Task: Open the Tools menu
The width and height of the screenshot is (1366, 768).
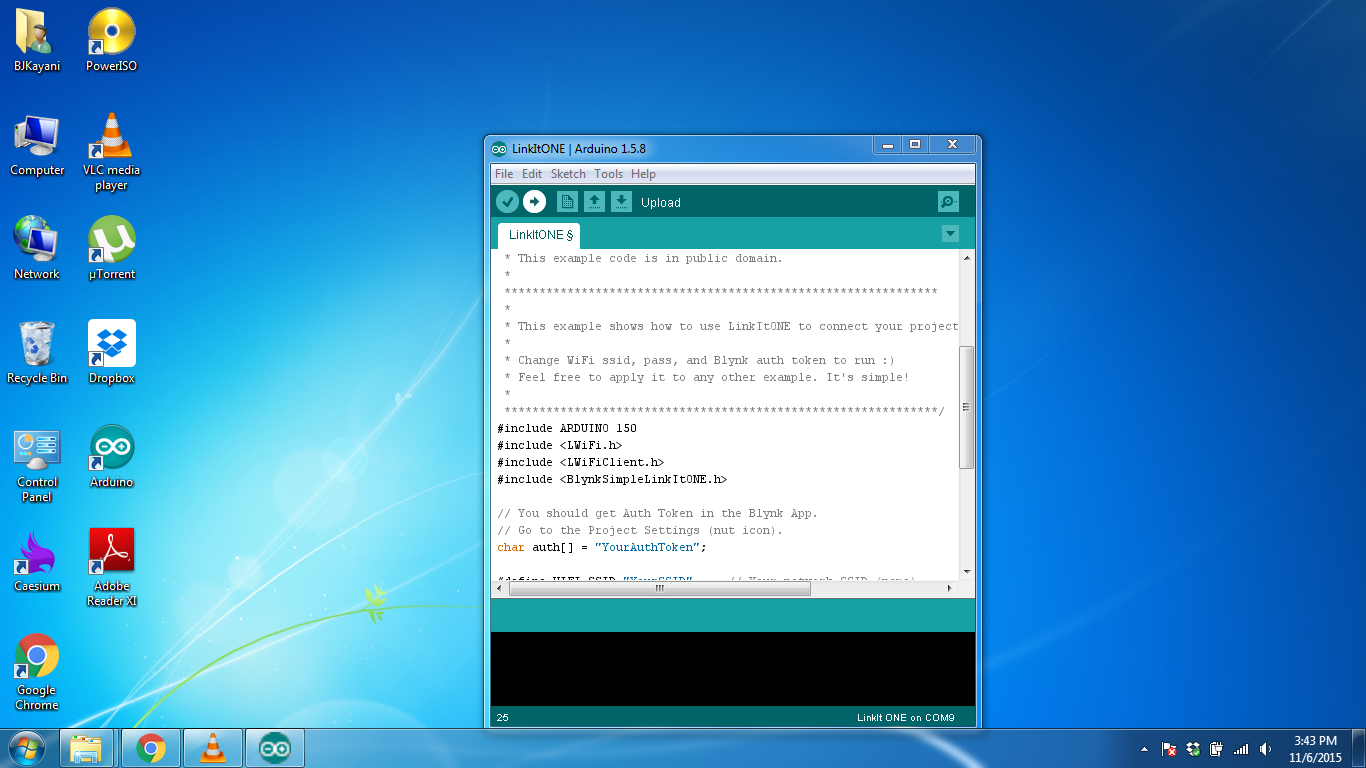Action: (x=608, y=174)
